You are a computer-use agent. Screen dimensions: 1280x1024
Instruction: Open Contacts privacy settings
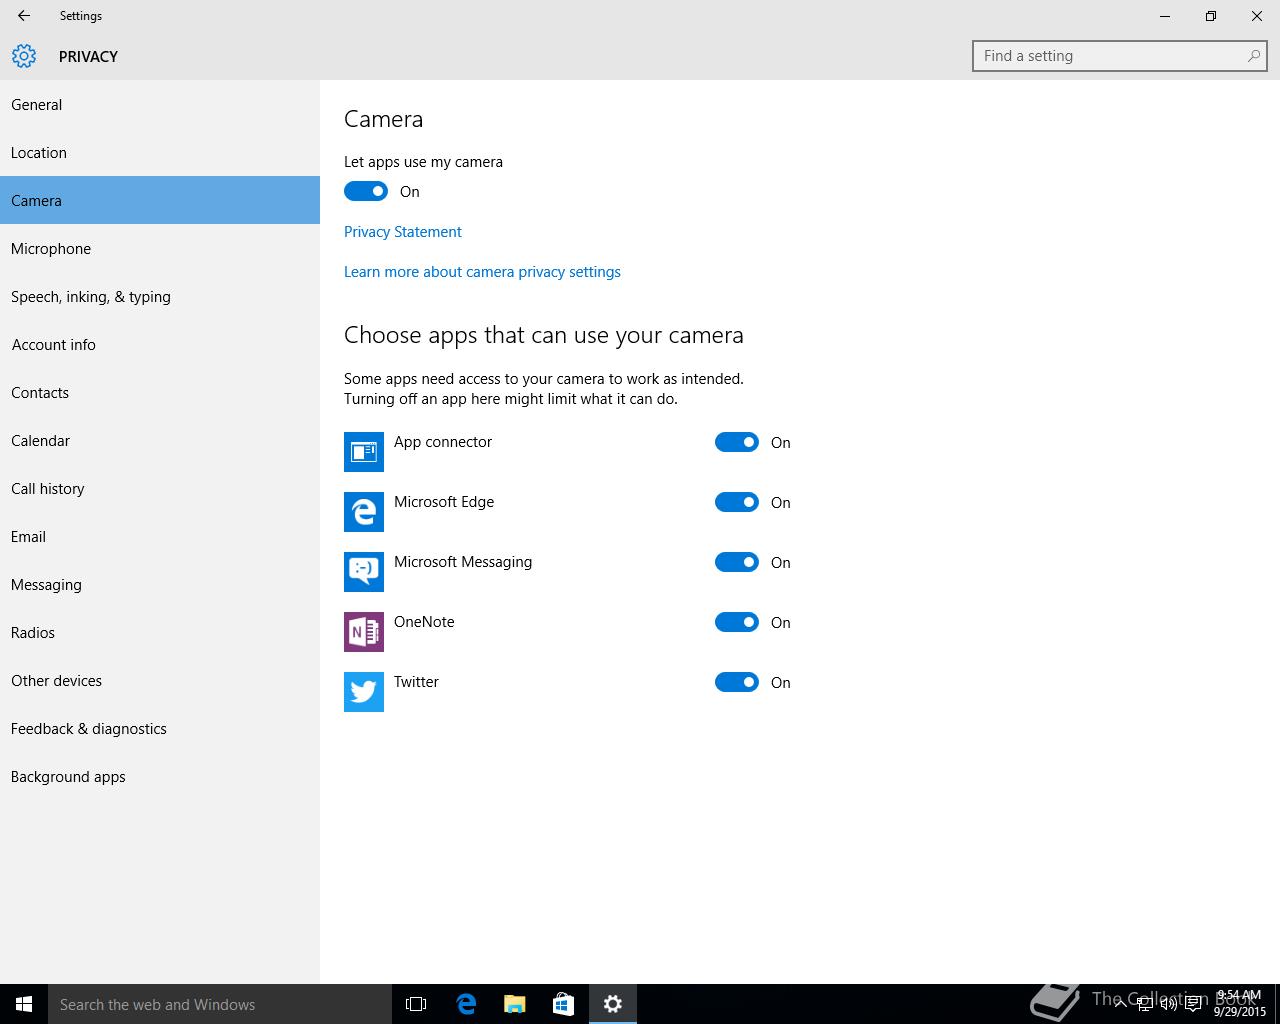pyautogui.click(x=160, y=392)
